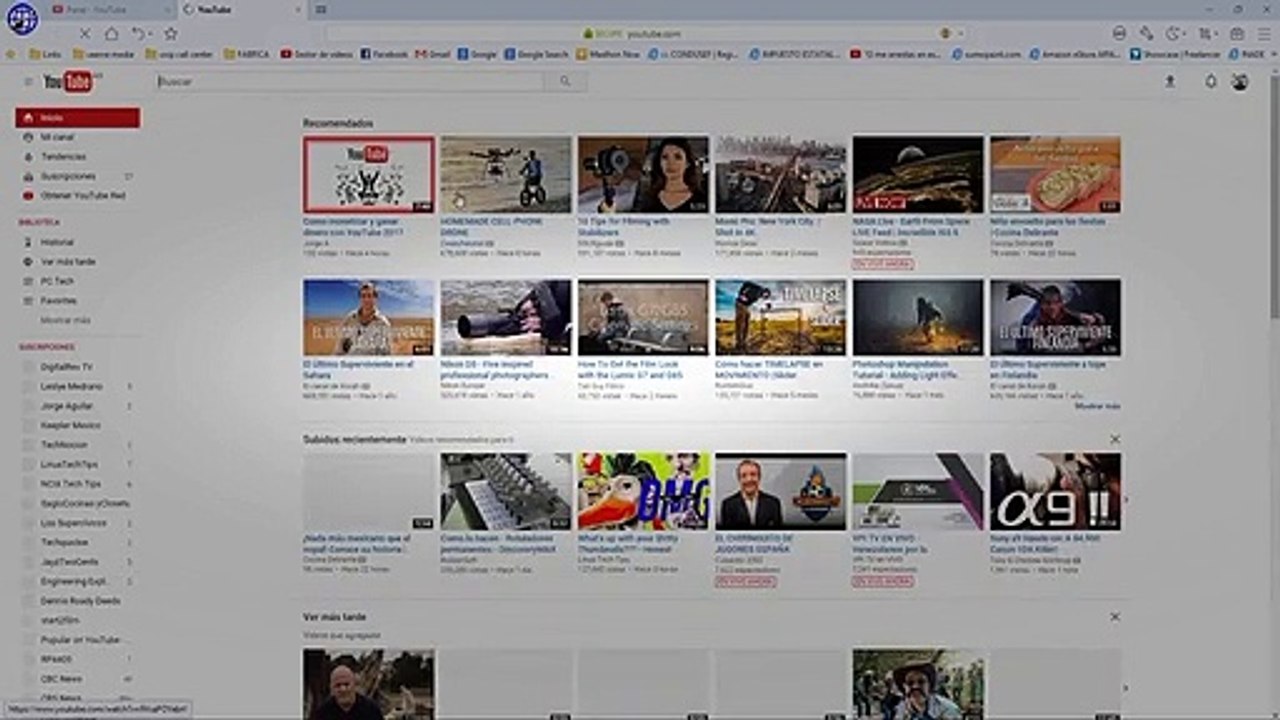Open Engineering Explained subscription channel

point(77,581)
